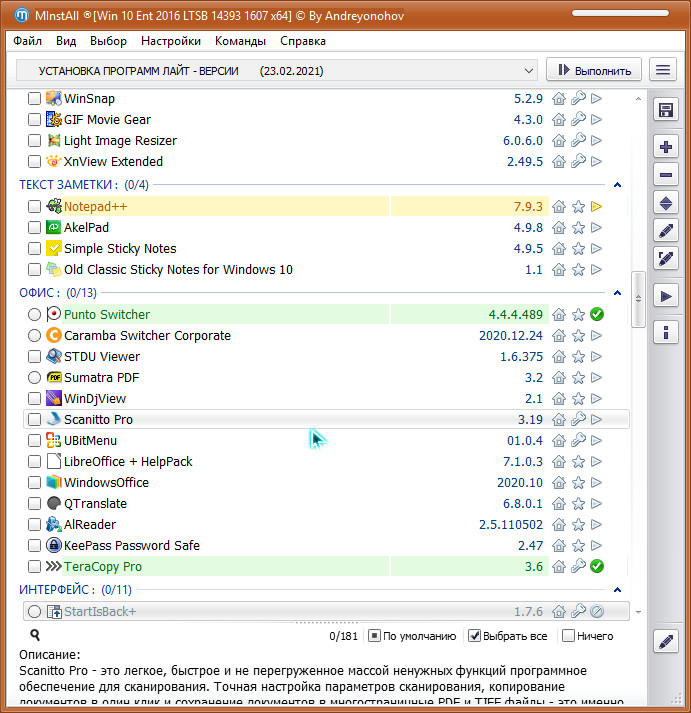691x713 pixels.
Task: Select the WinDjView row
Action: pos(325,398)
